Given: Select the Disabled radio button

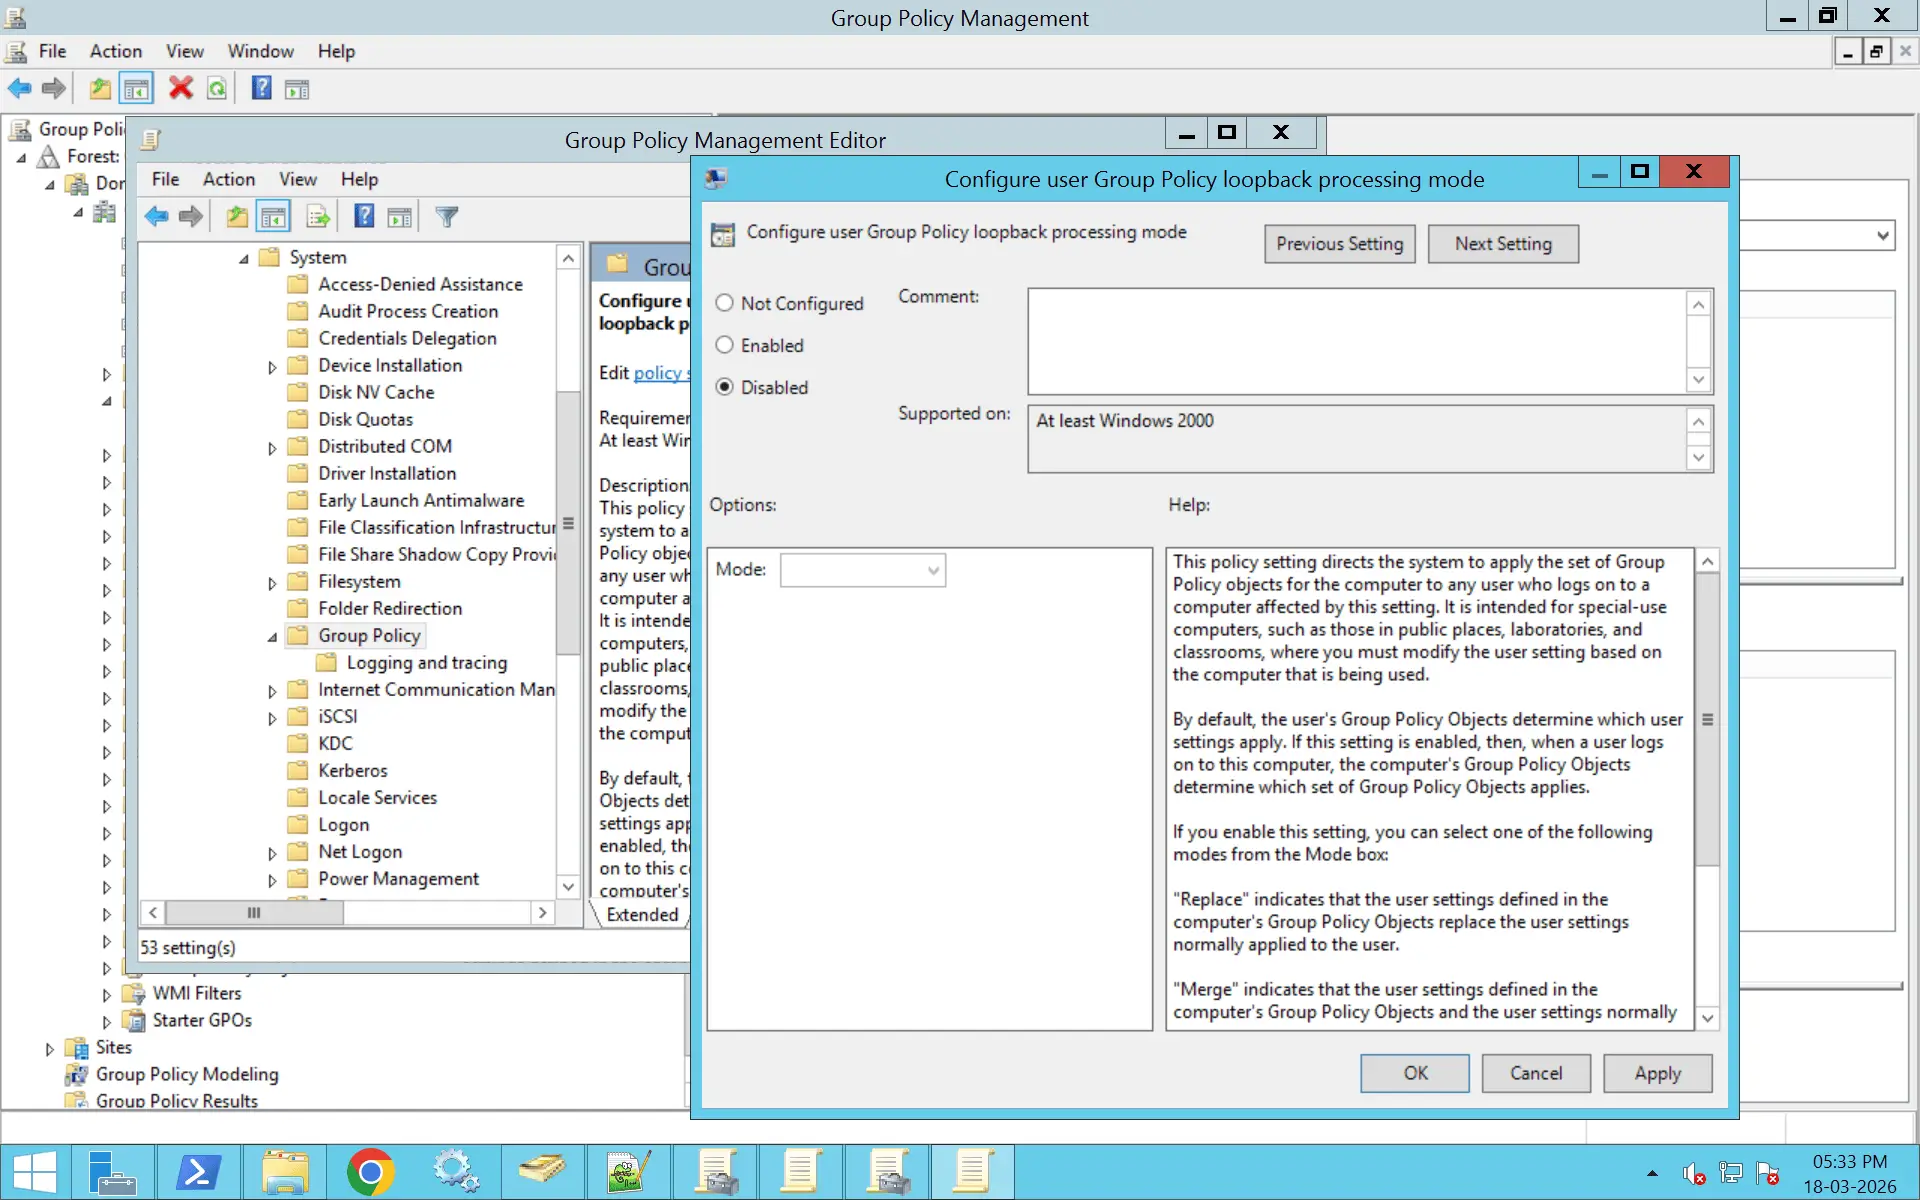Looking at the screenshot, I should (x=724, y=387).
